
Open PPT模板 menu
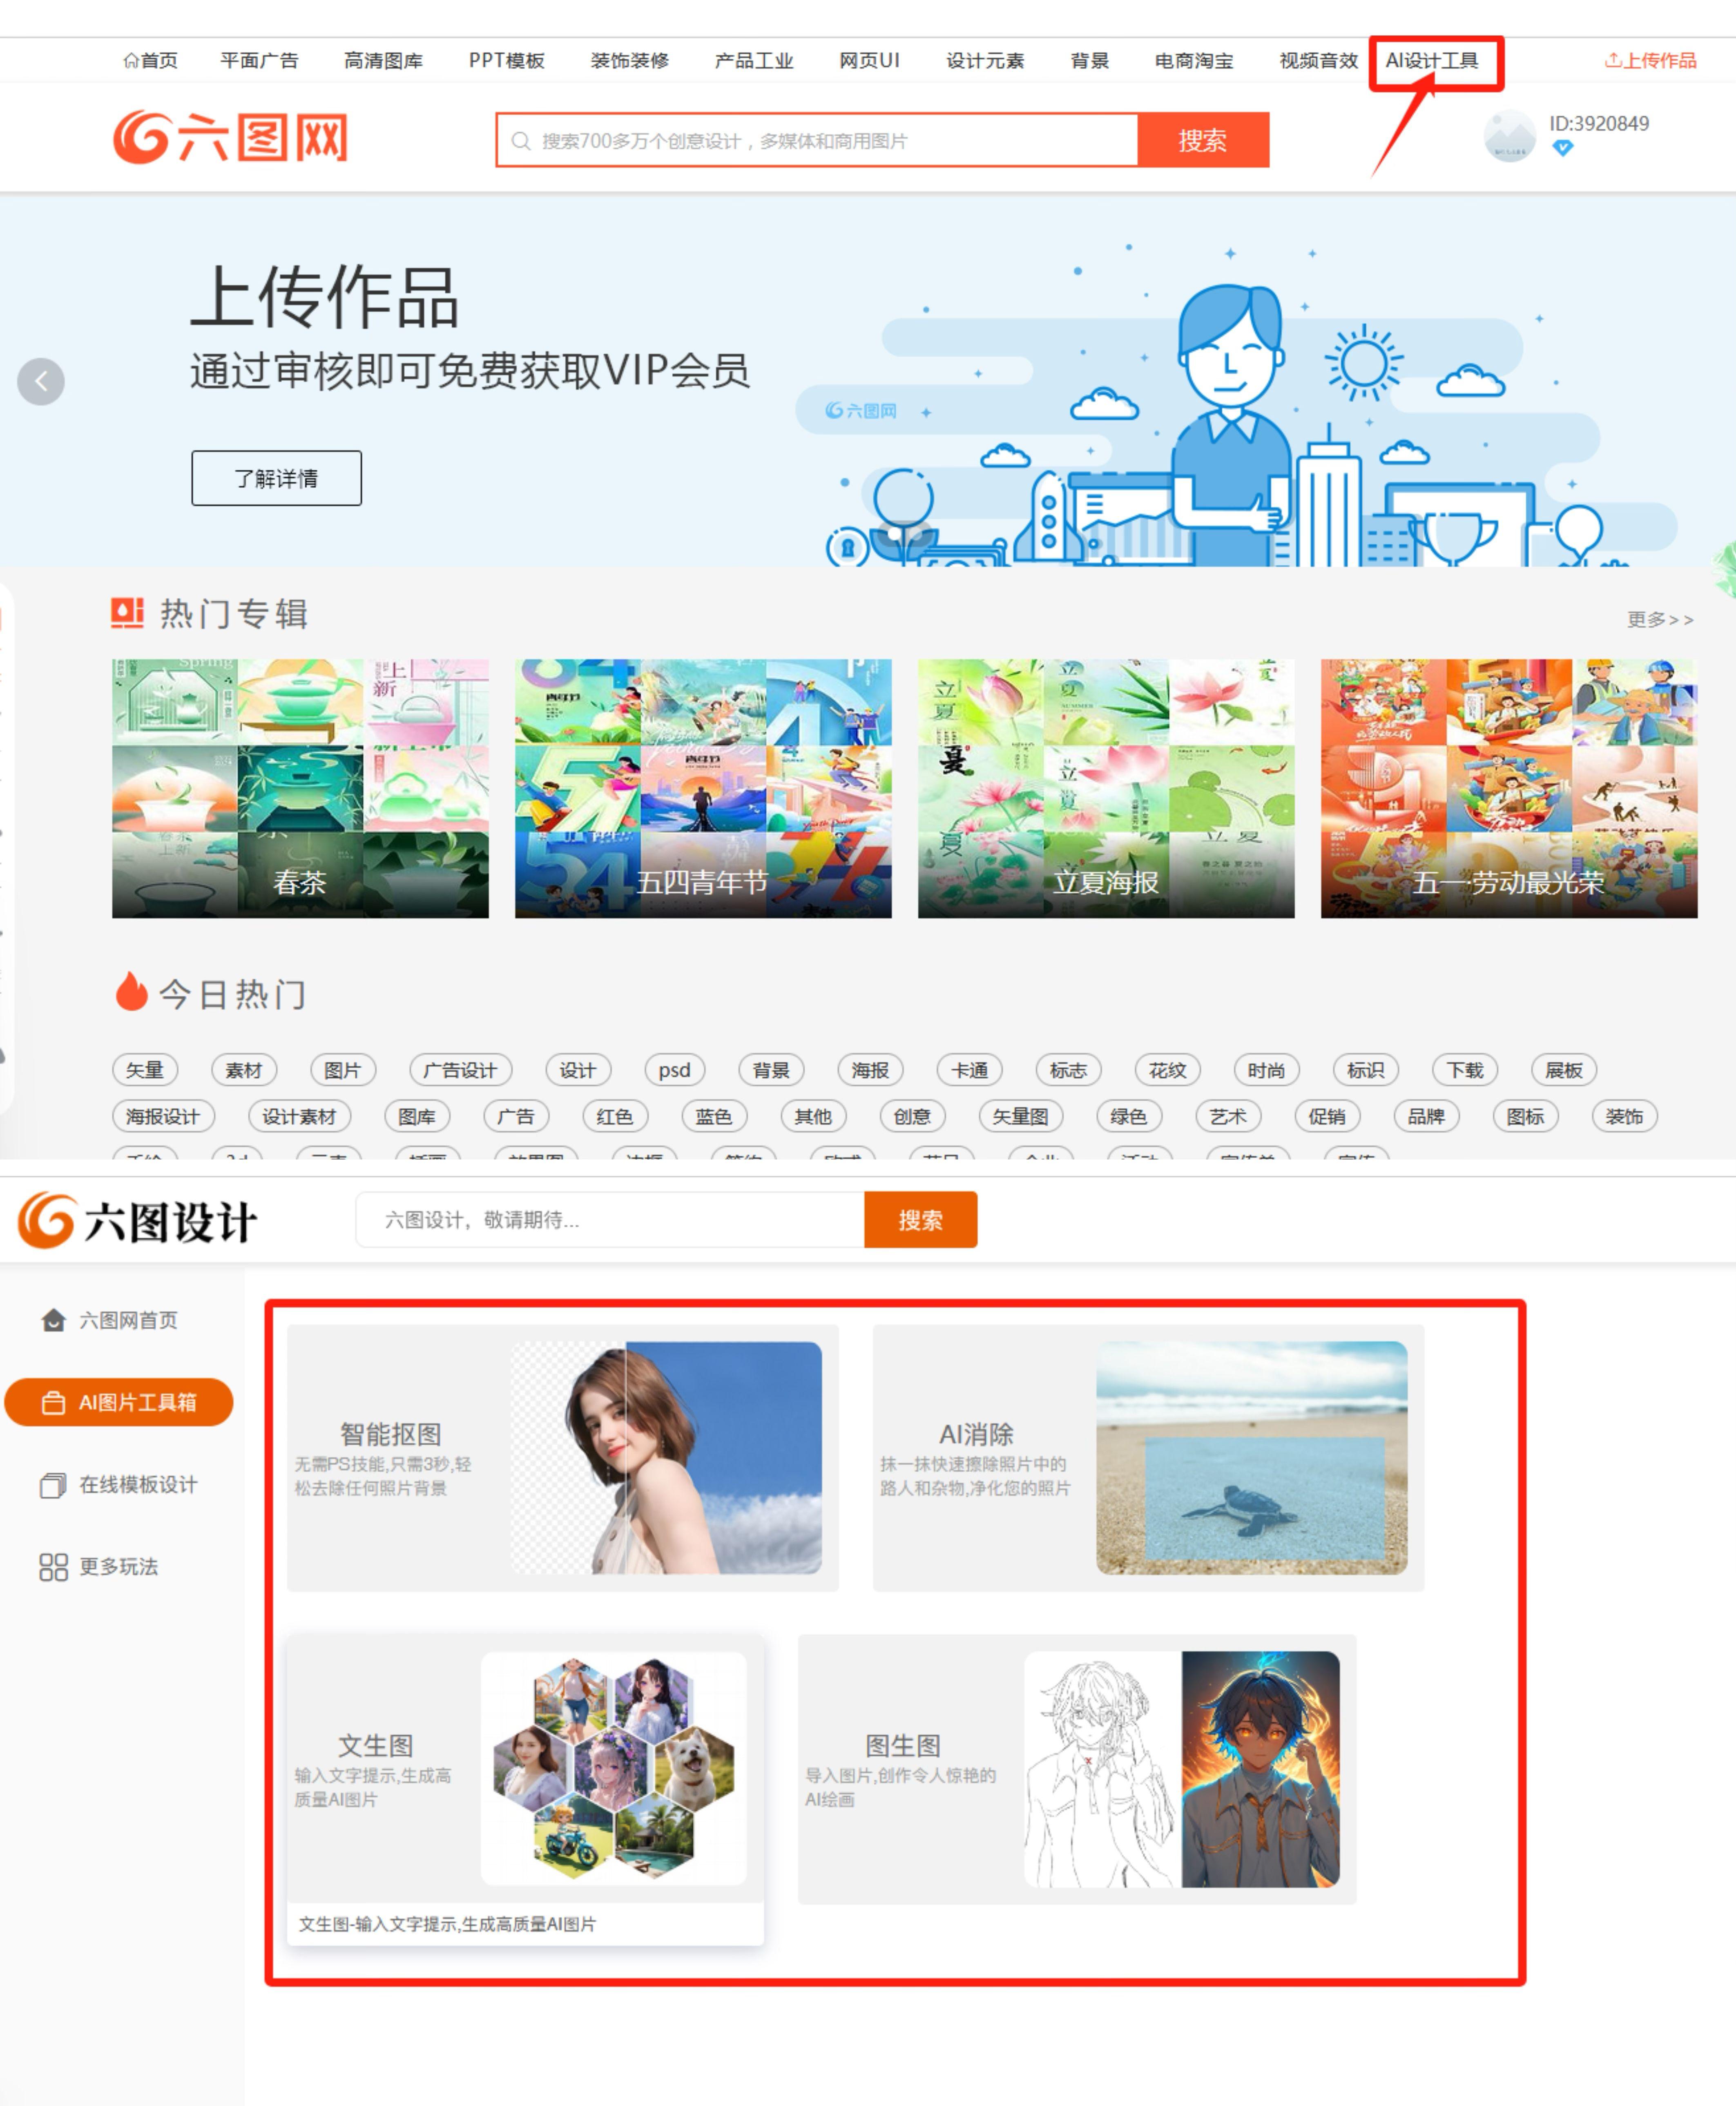(507, 61)
